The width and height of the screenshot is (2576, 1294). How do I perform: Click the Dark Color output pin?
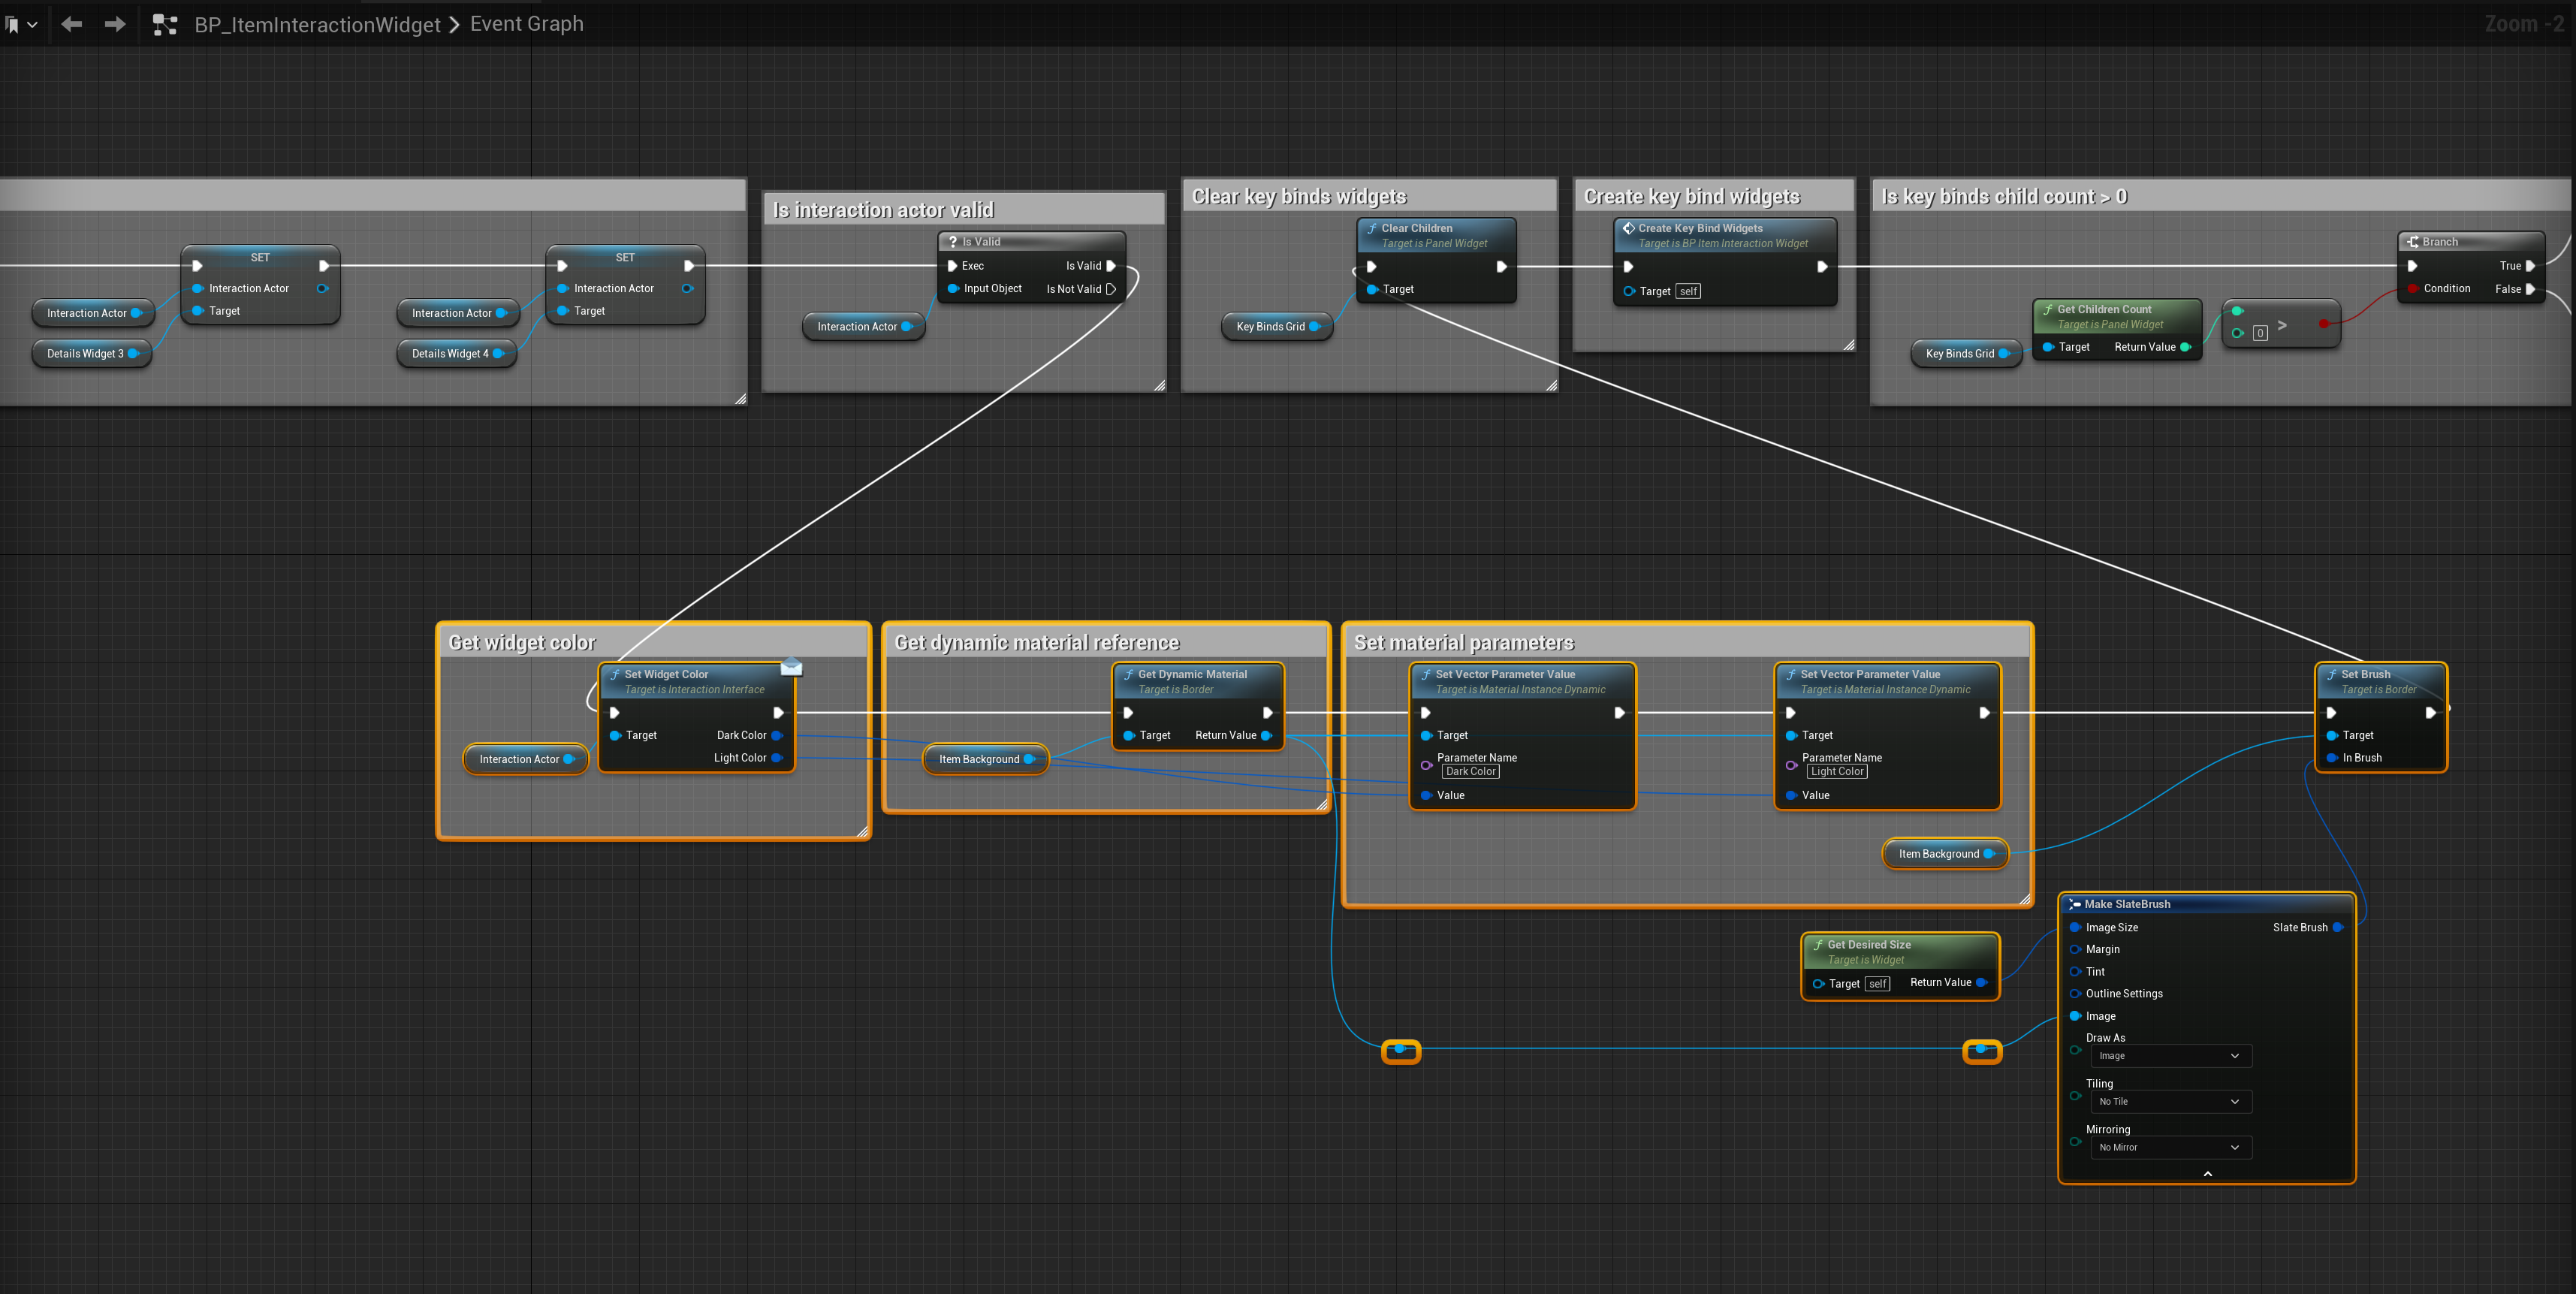click(777, 736)
